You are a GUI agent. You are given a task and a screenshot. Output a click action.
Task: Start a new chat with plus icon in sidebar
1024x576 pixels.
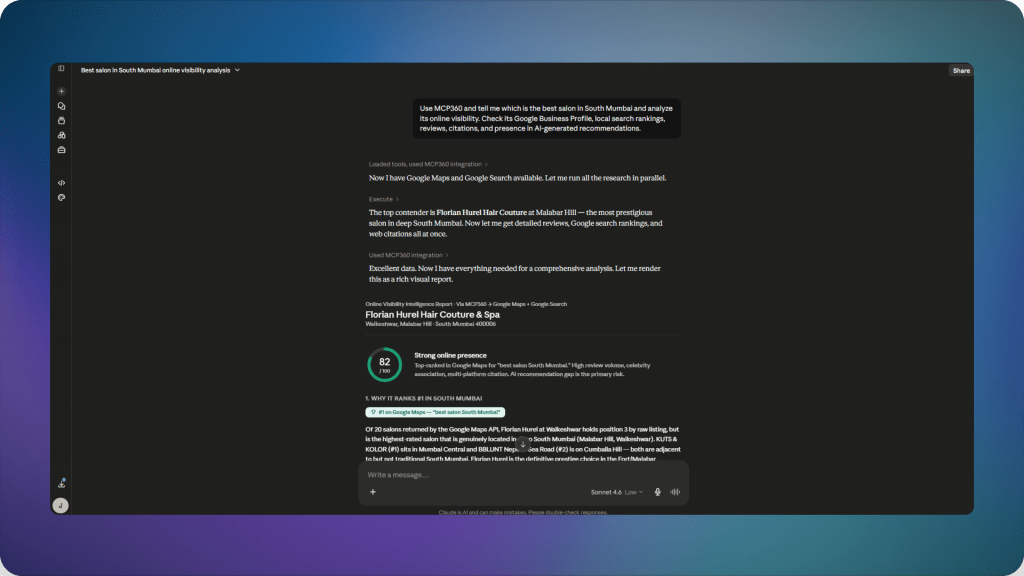click(x=61, y=91)
